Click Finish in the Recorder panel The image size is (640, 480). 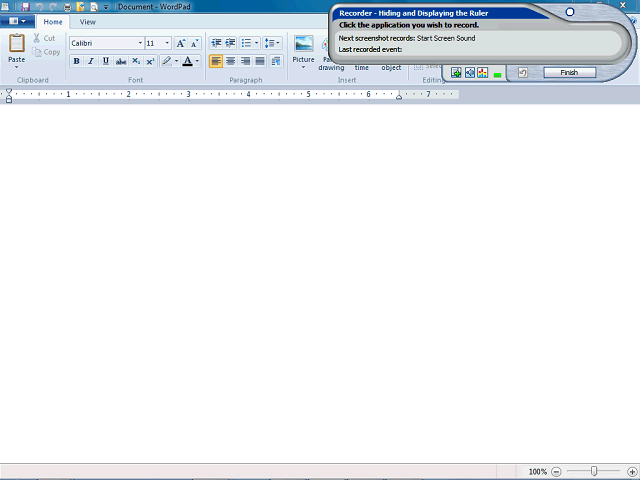pyautogui.click(x=569, y=73)
